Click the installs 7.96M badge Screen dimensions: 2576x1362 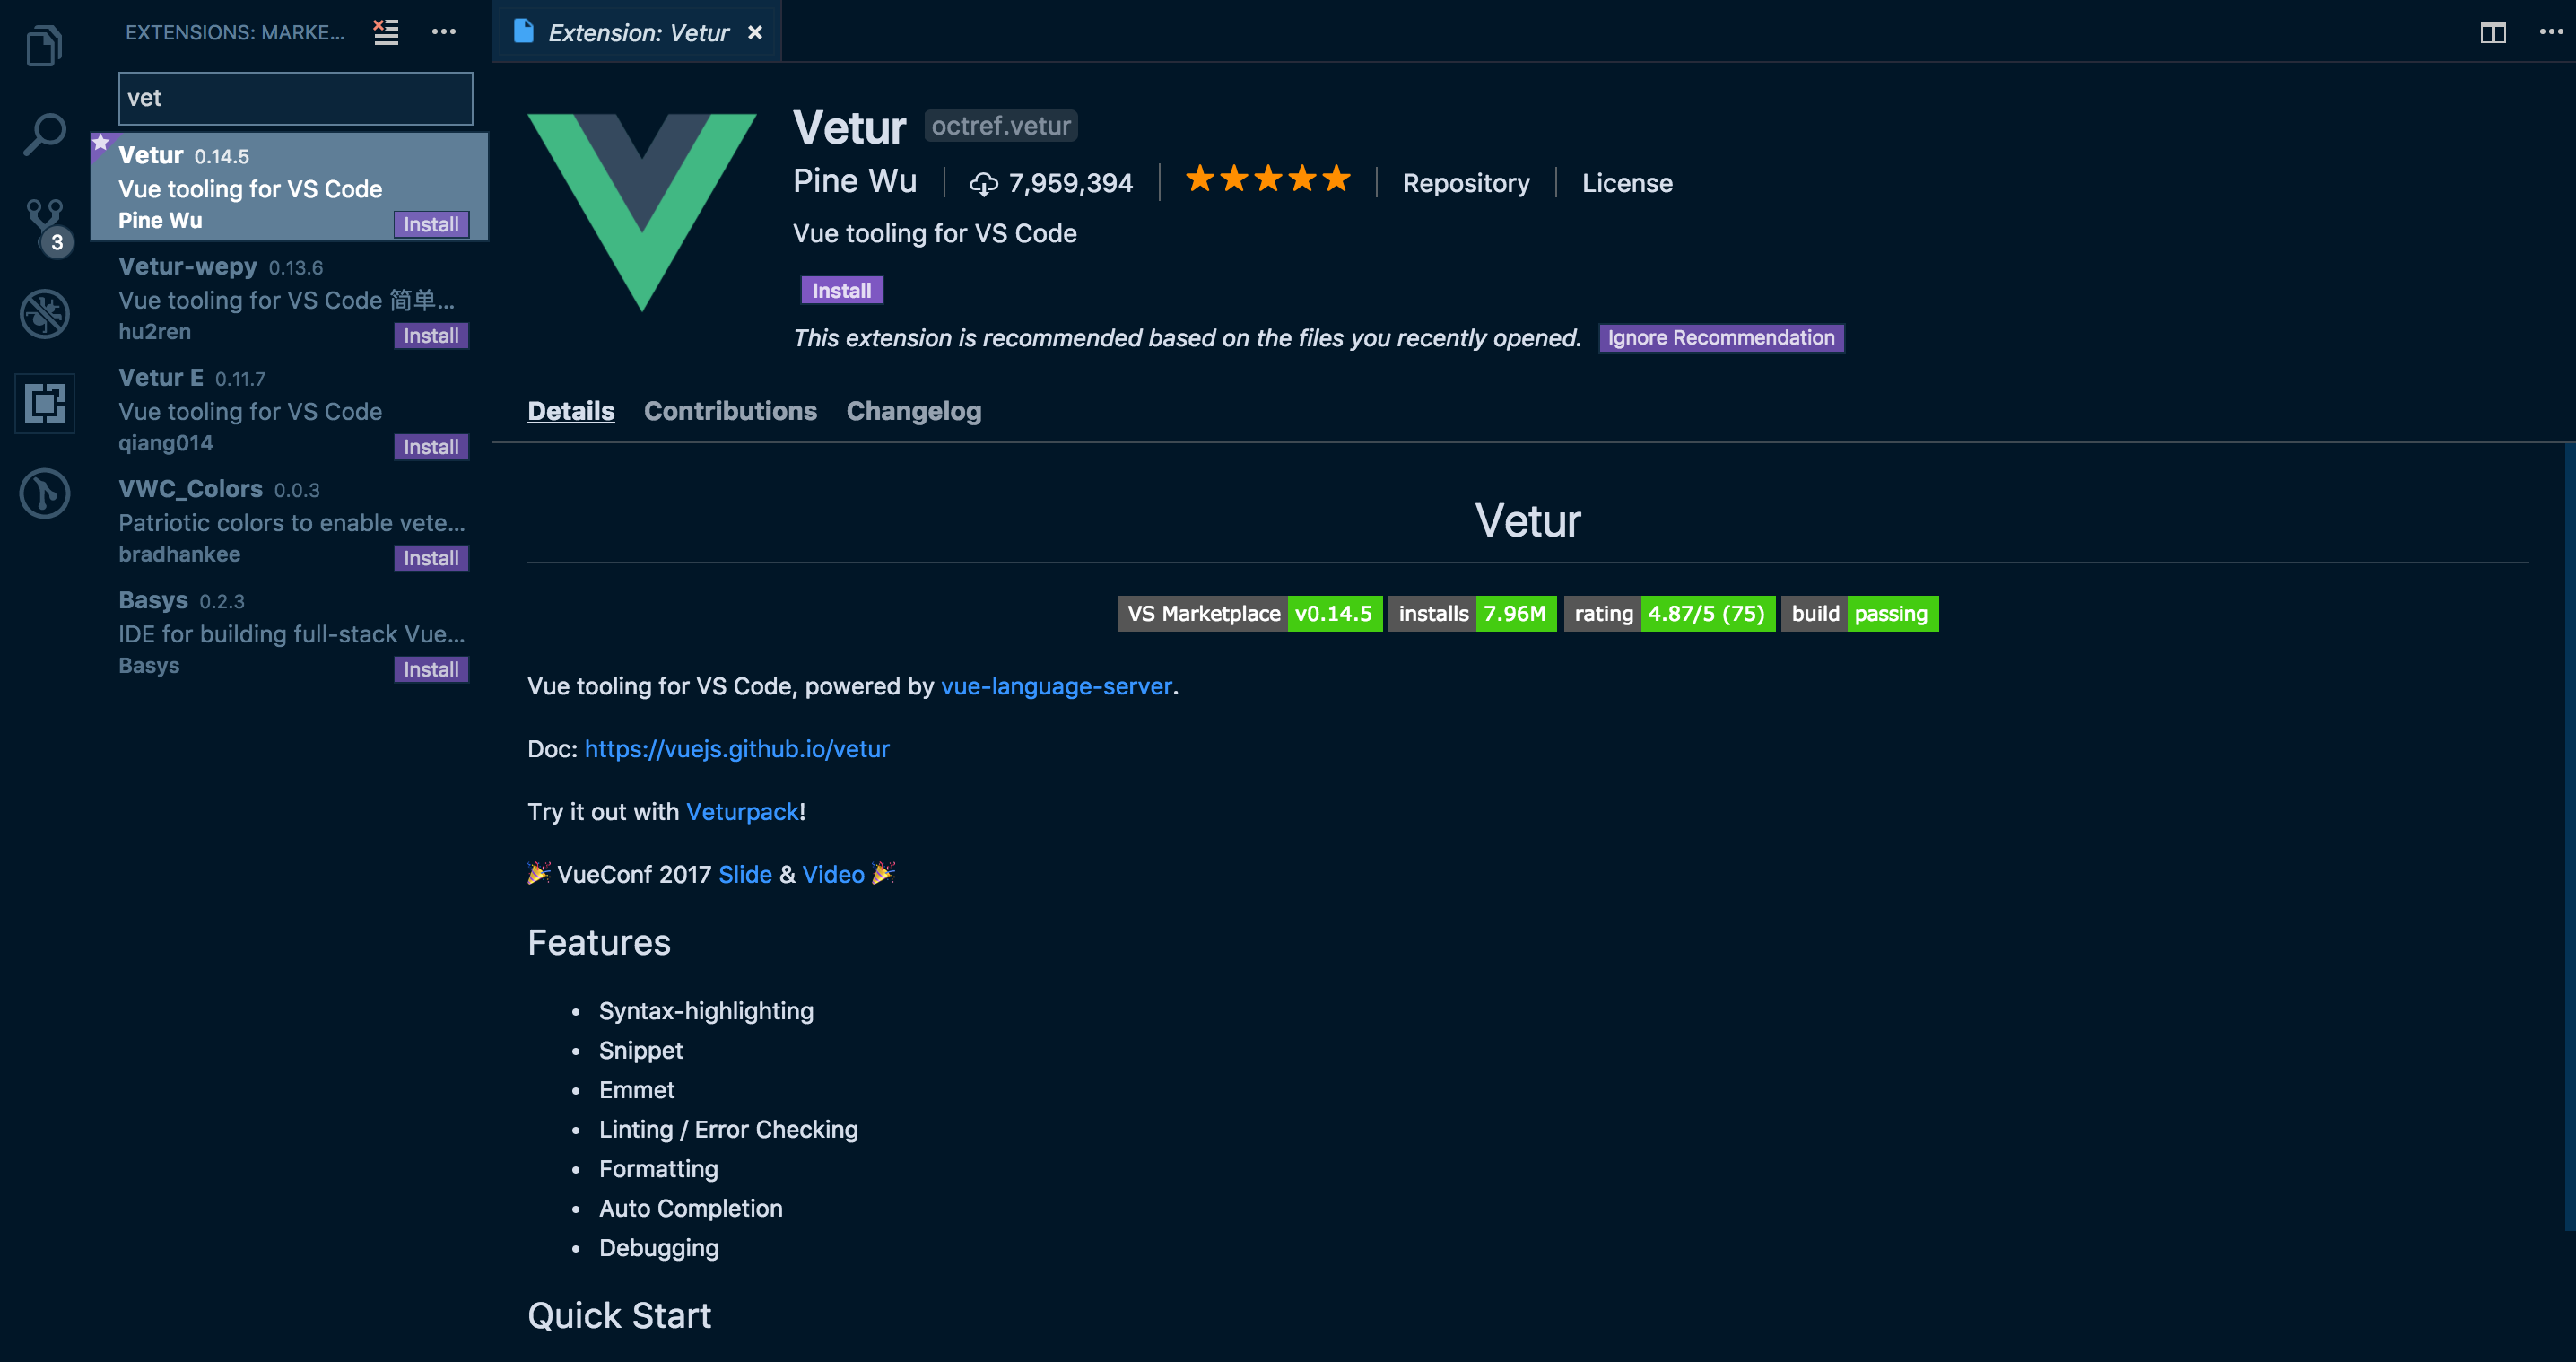[1471, 613]
